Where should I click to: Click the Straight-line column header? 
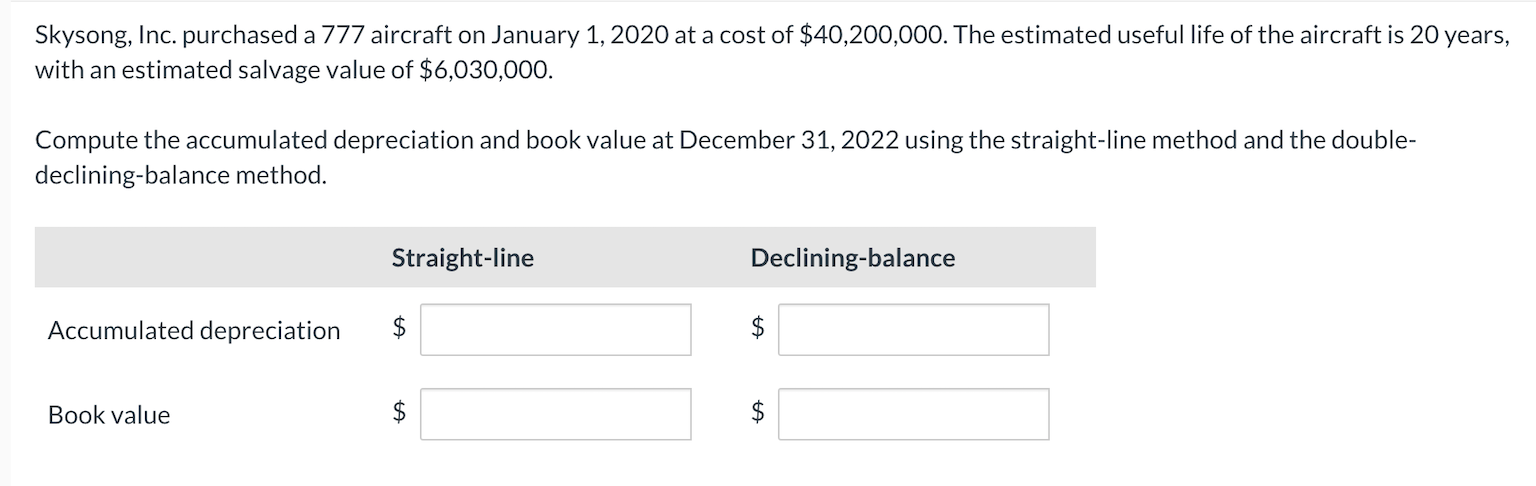(463, 258)
